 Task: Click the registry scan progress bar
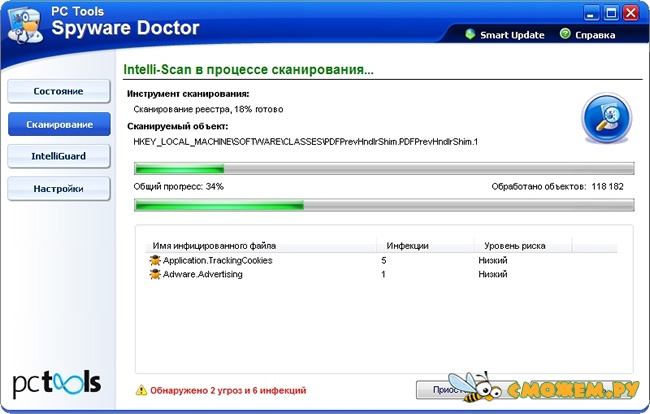(x=384, y=169)
